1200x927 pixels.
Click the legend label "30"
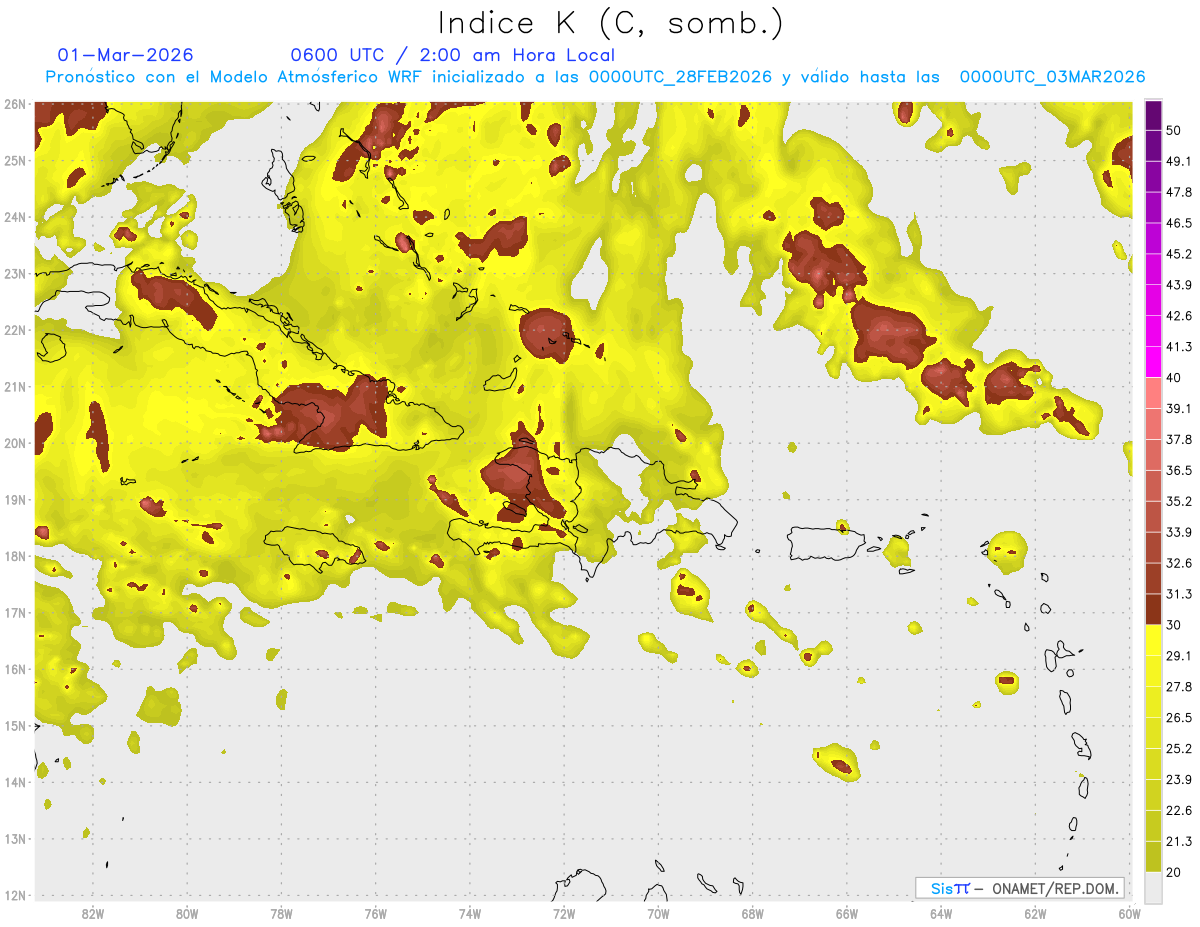pos(1174,626)
